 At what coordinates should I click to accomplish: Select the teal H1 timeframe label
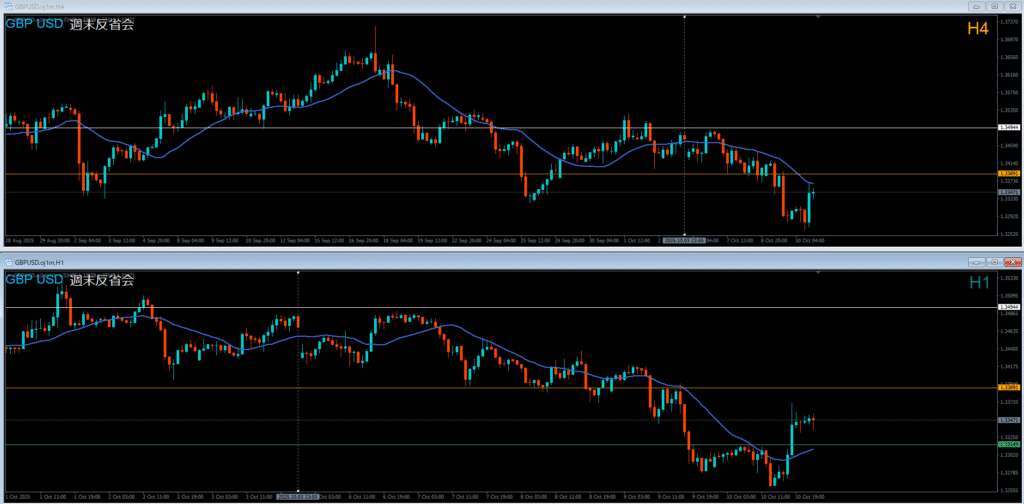978,284
